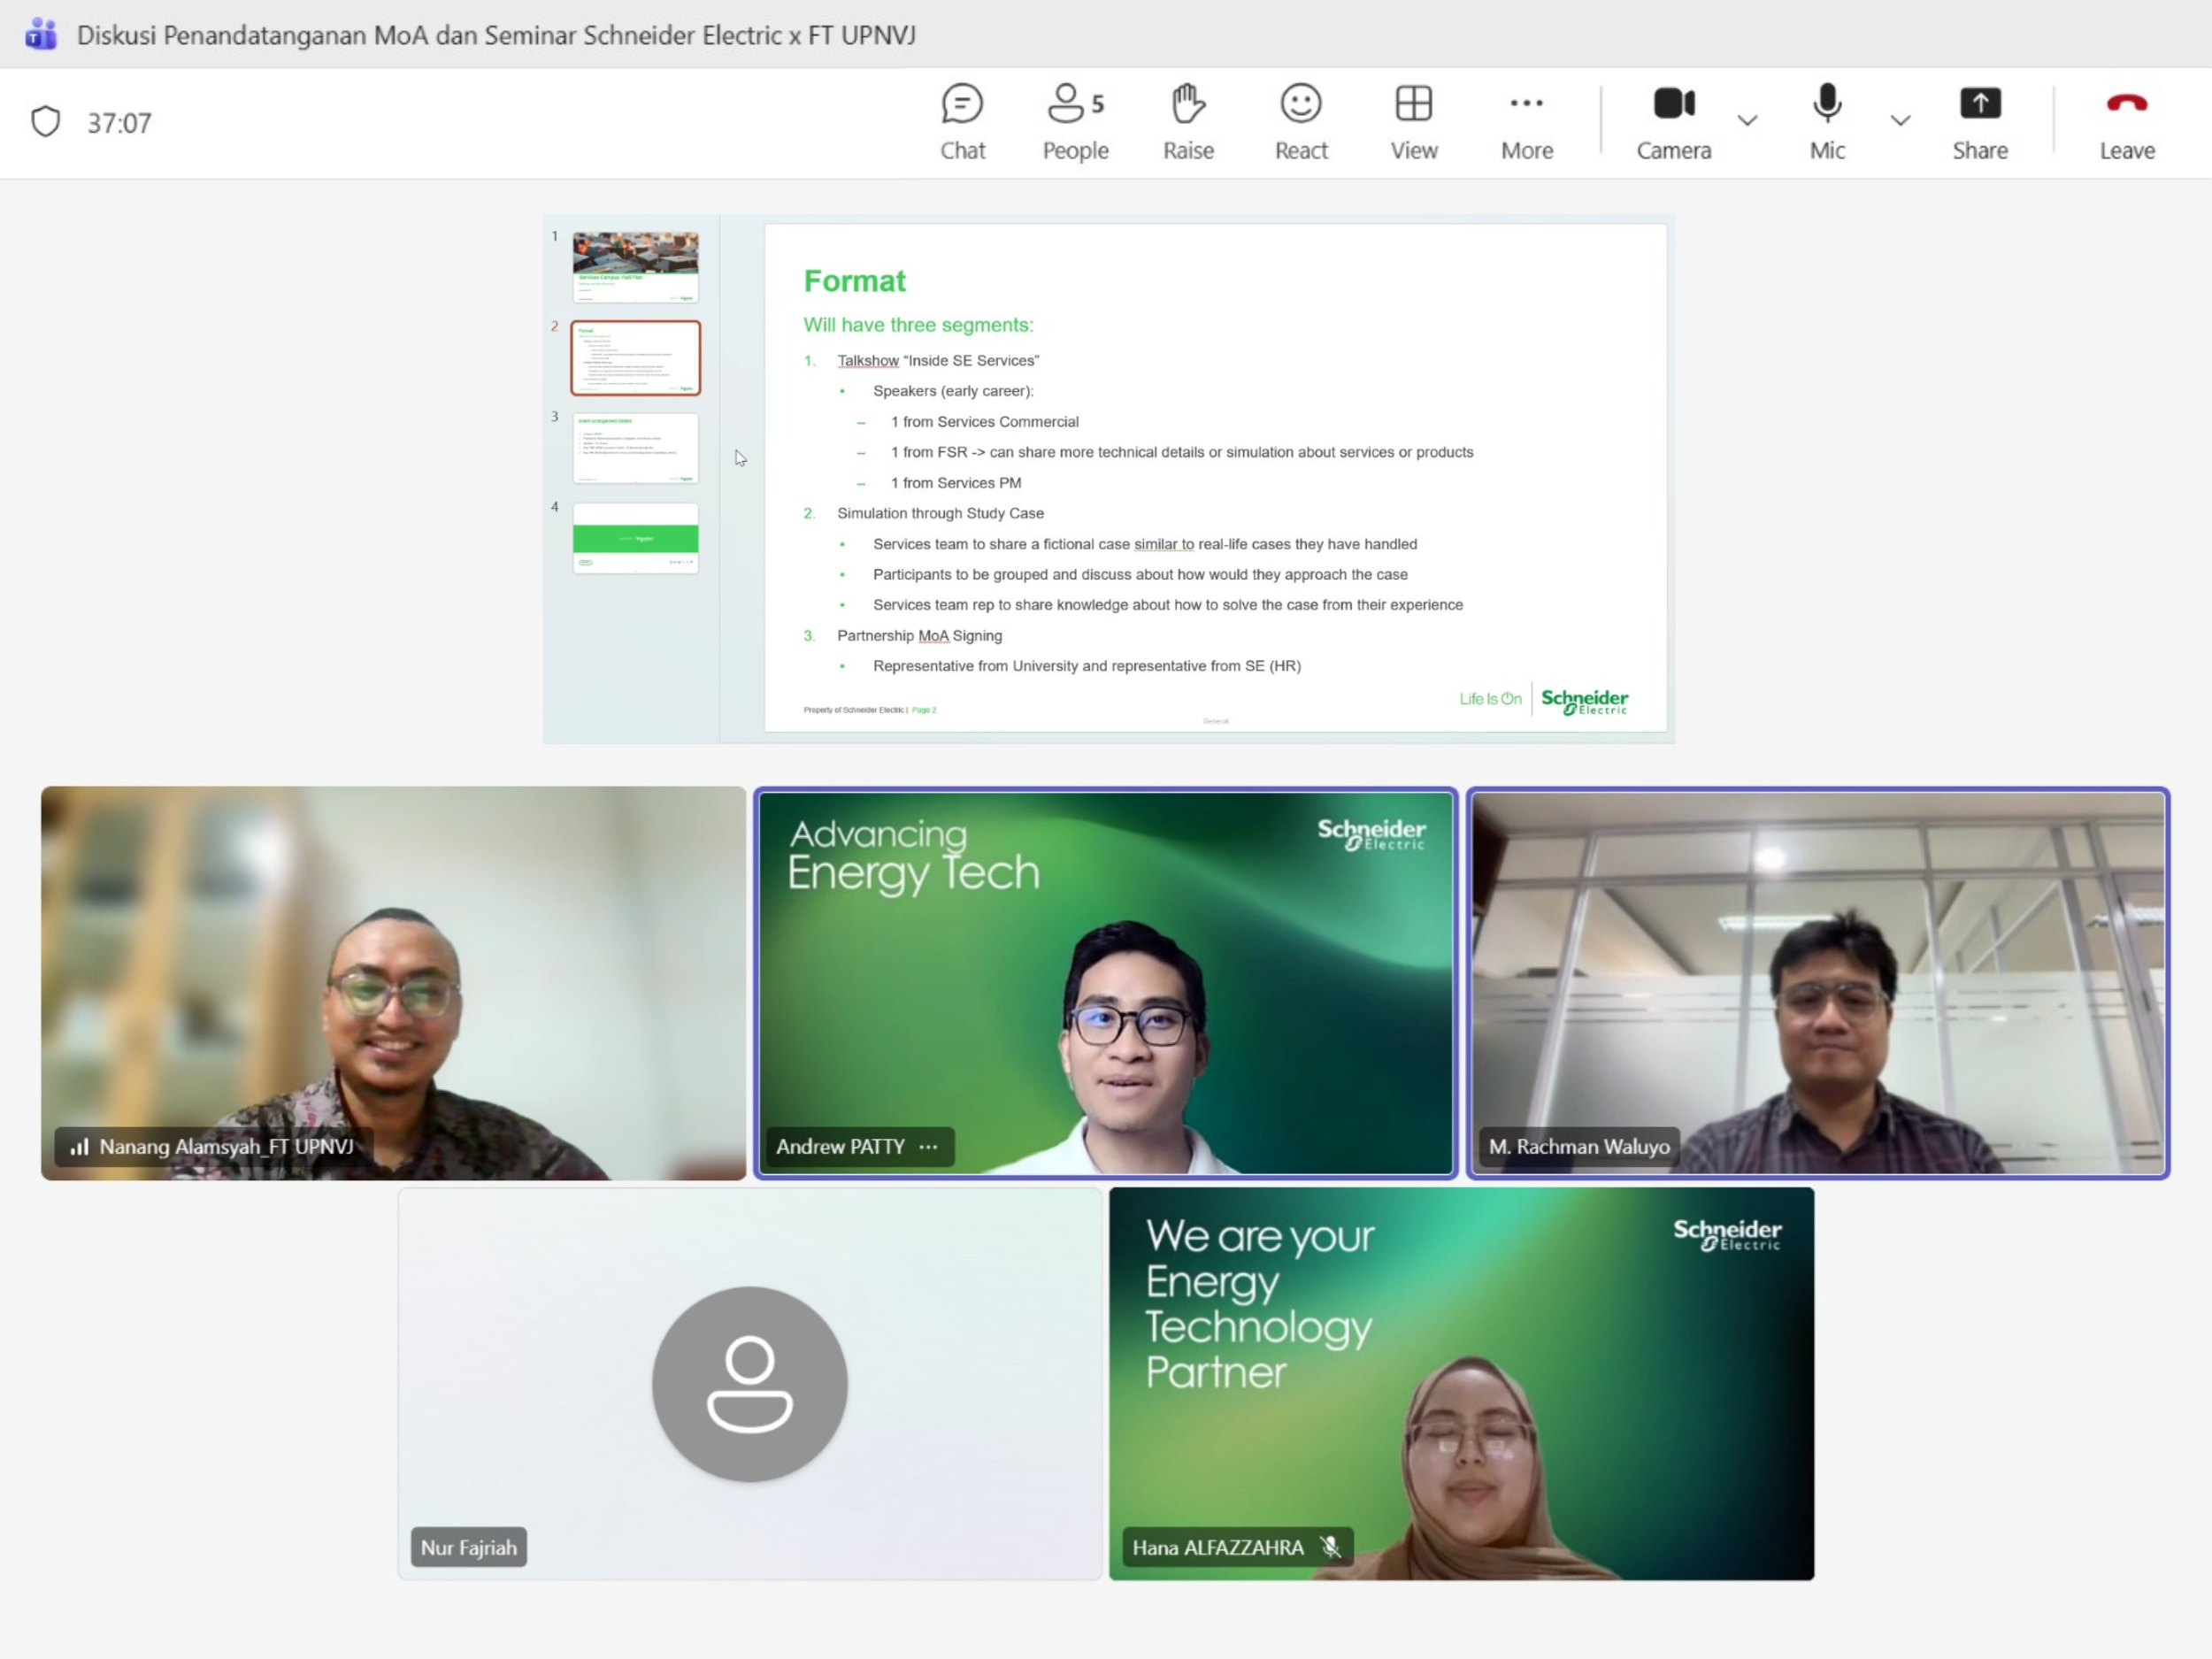This screenshot has width=2212, height=1659.
Task: Change the meeting View layout
Action: 1413,122
